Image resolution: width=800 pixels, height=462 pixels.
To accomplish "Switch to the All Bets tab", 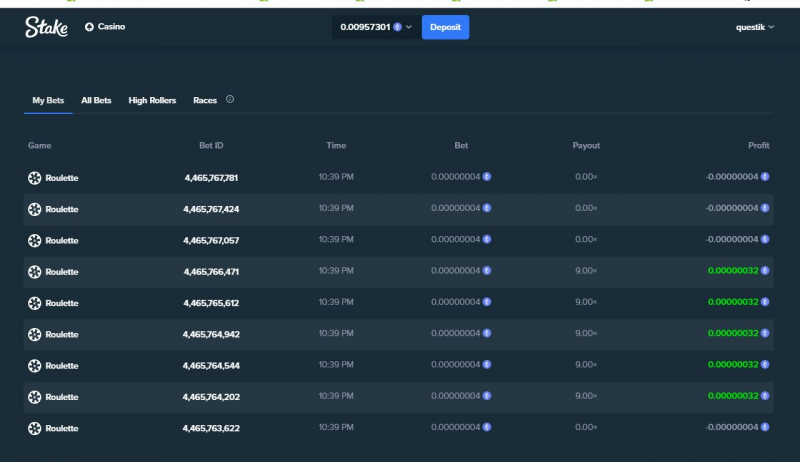I will click(x=96, y=100).
